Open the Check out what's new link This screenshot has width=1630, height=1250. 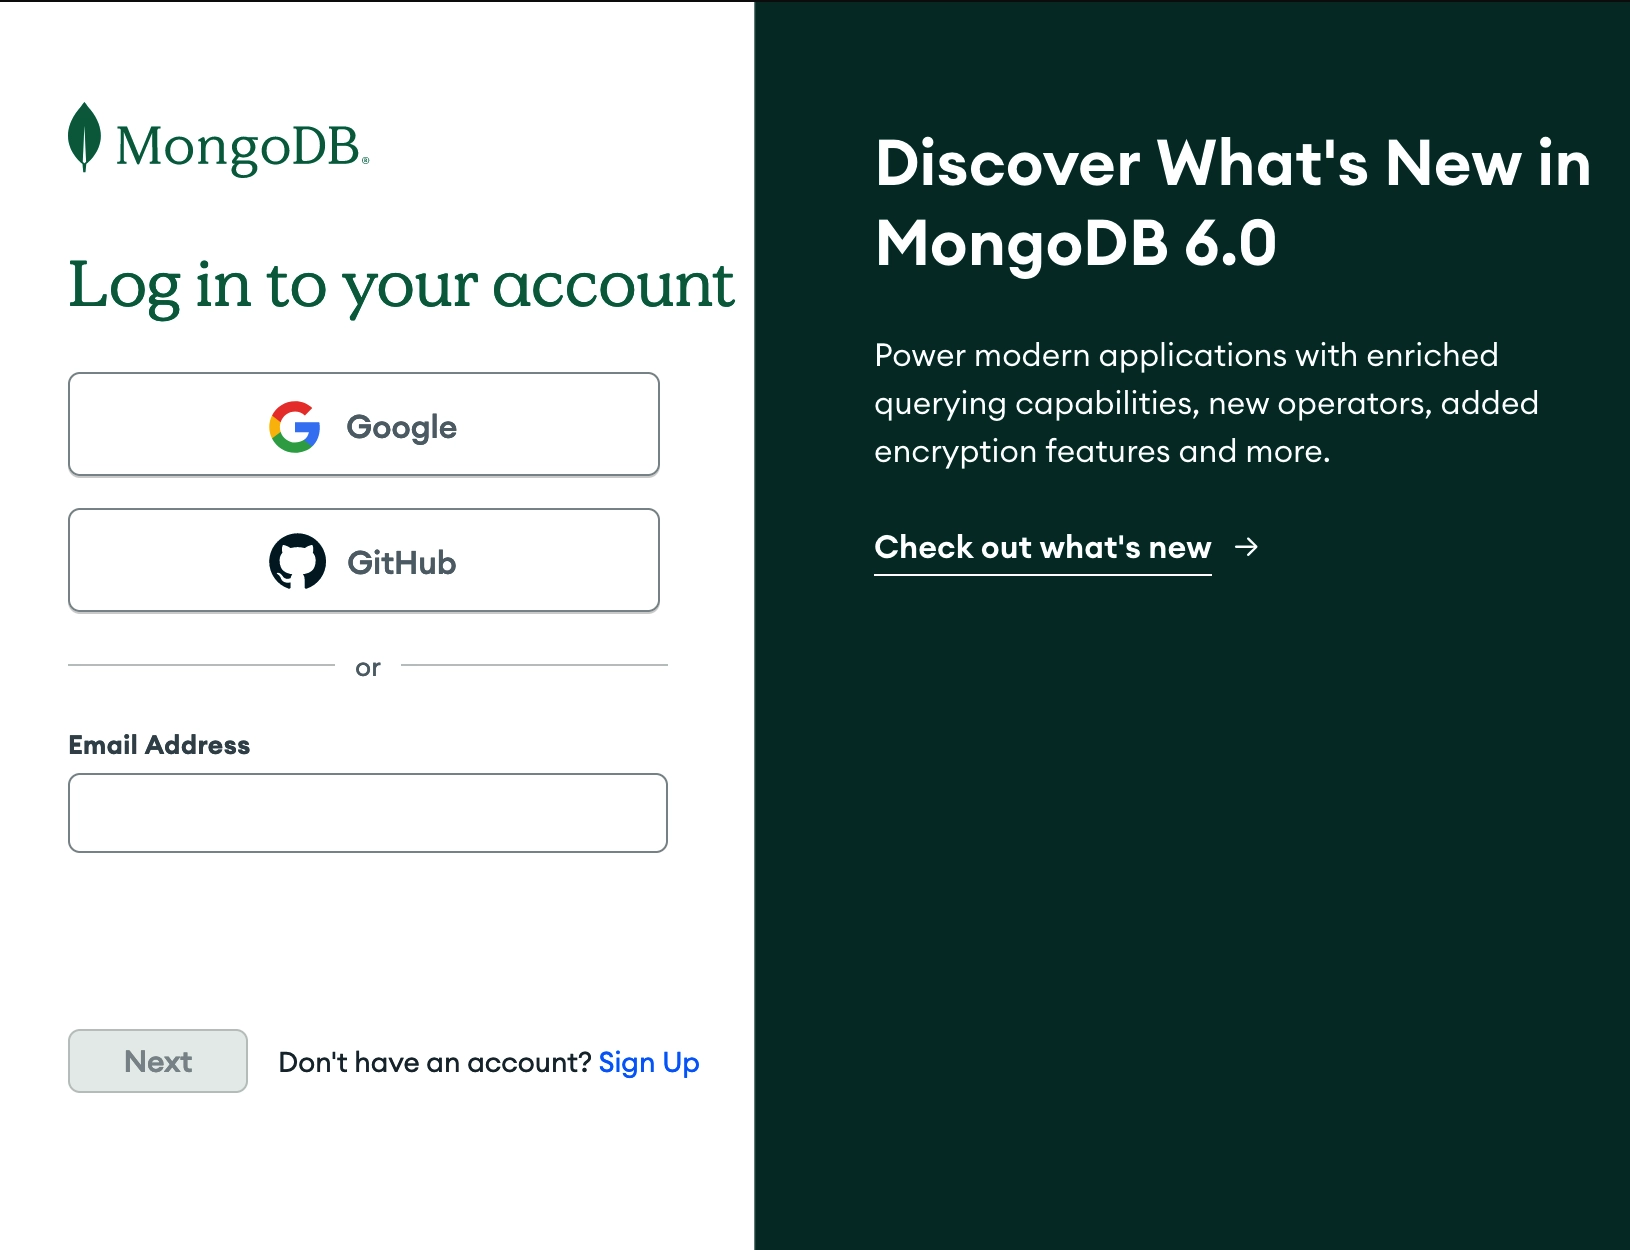coord(1043,548)
